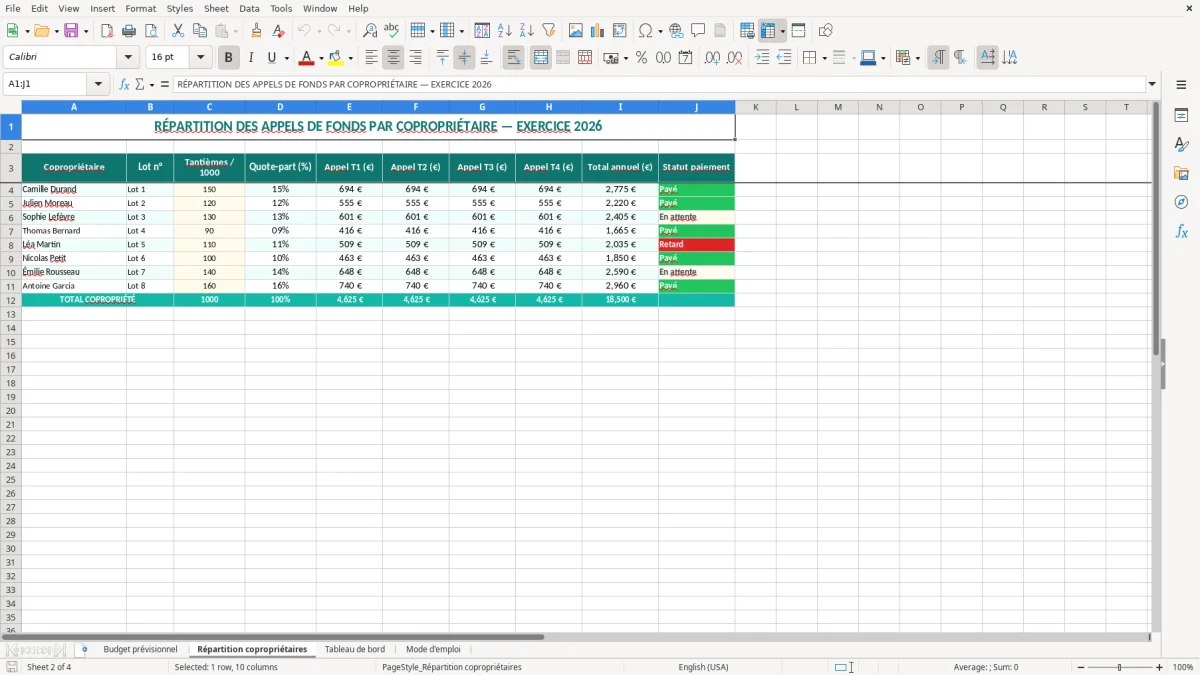Viewport: 1200px width, 675px height.
Task: Click the Print icon
Action: tap(129, 31)
